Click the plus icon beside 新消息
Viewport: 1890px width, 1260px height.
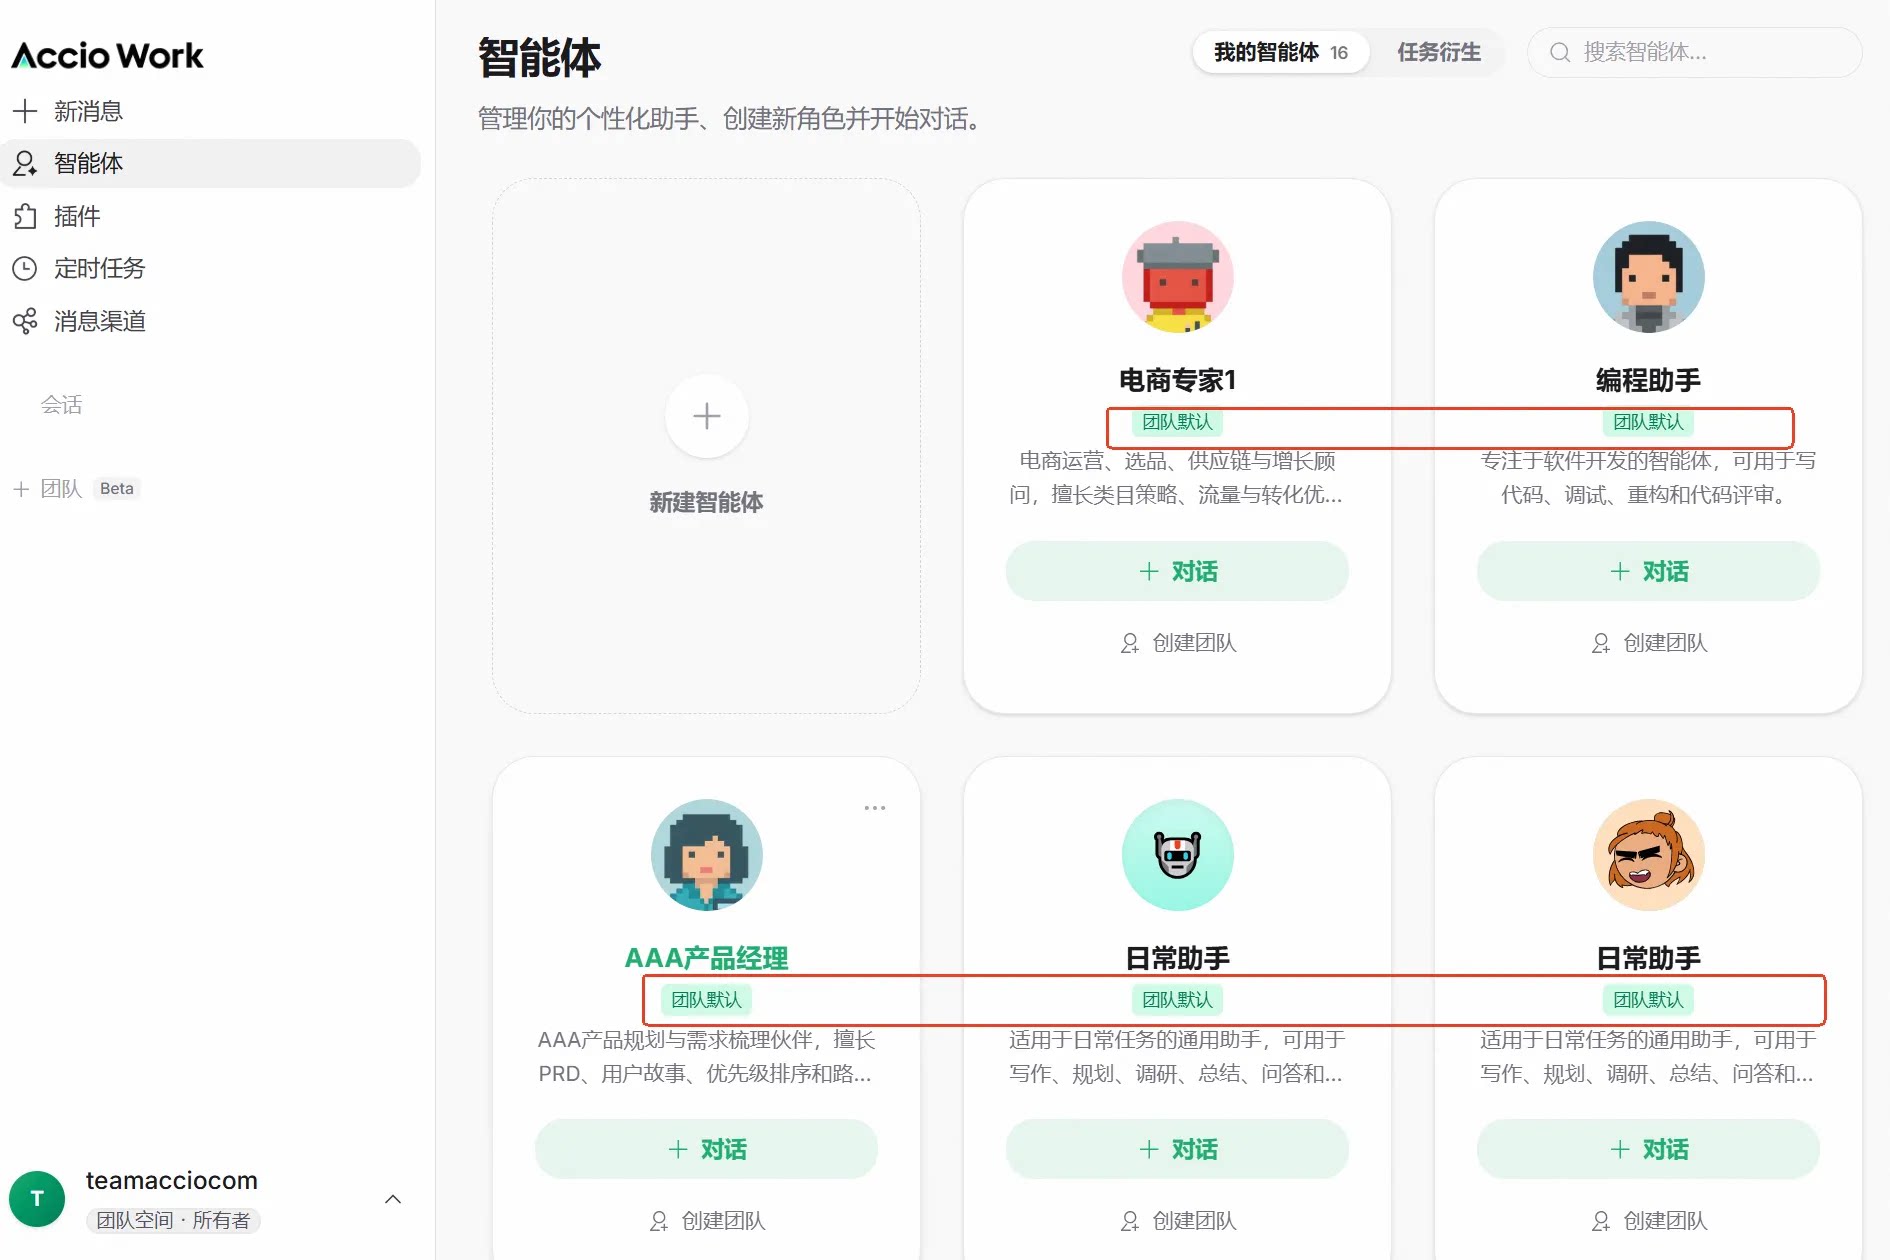pyautogui.click(x=25, y=110)
